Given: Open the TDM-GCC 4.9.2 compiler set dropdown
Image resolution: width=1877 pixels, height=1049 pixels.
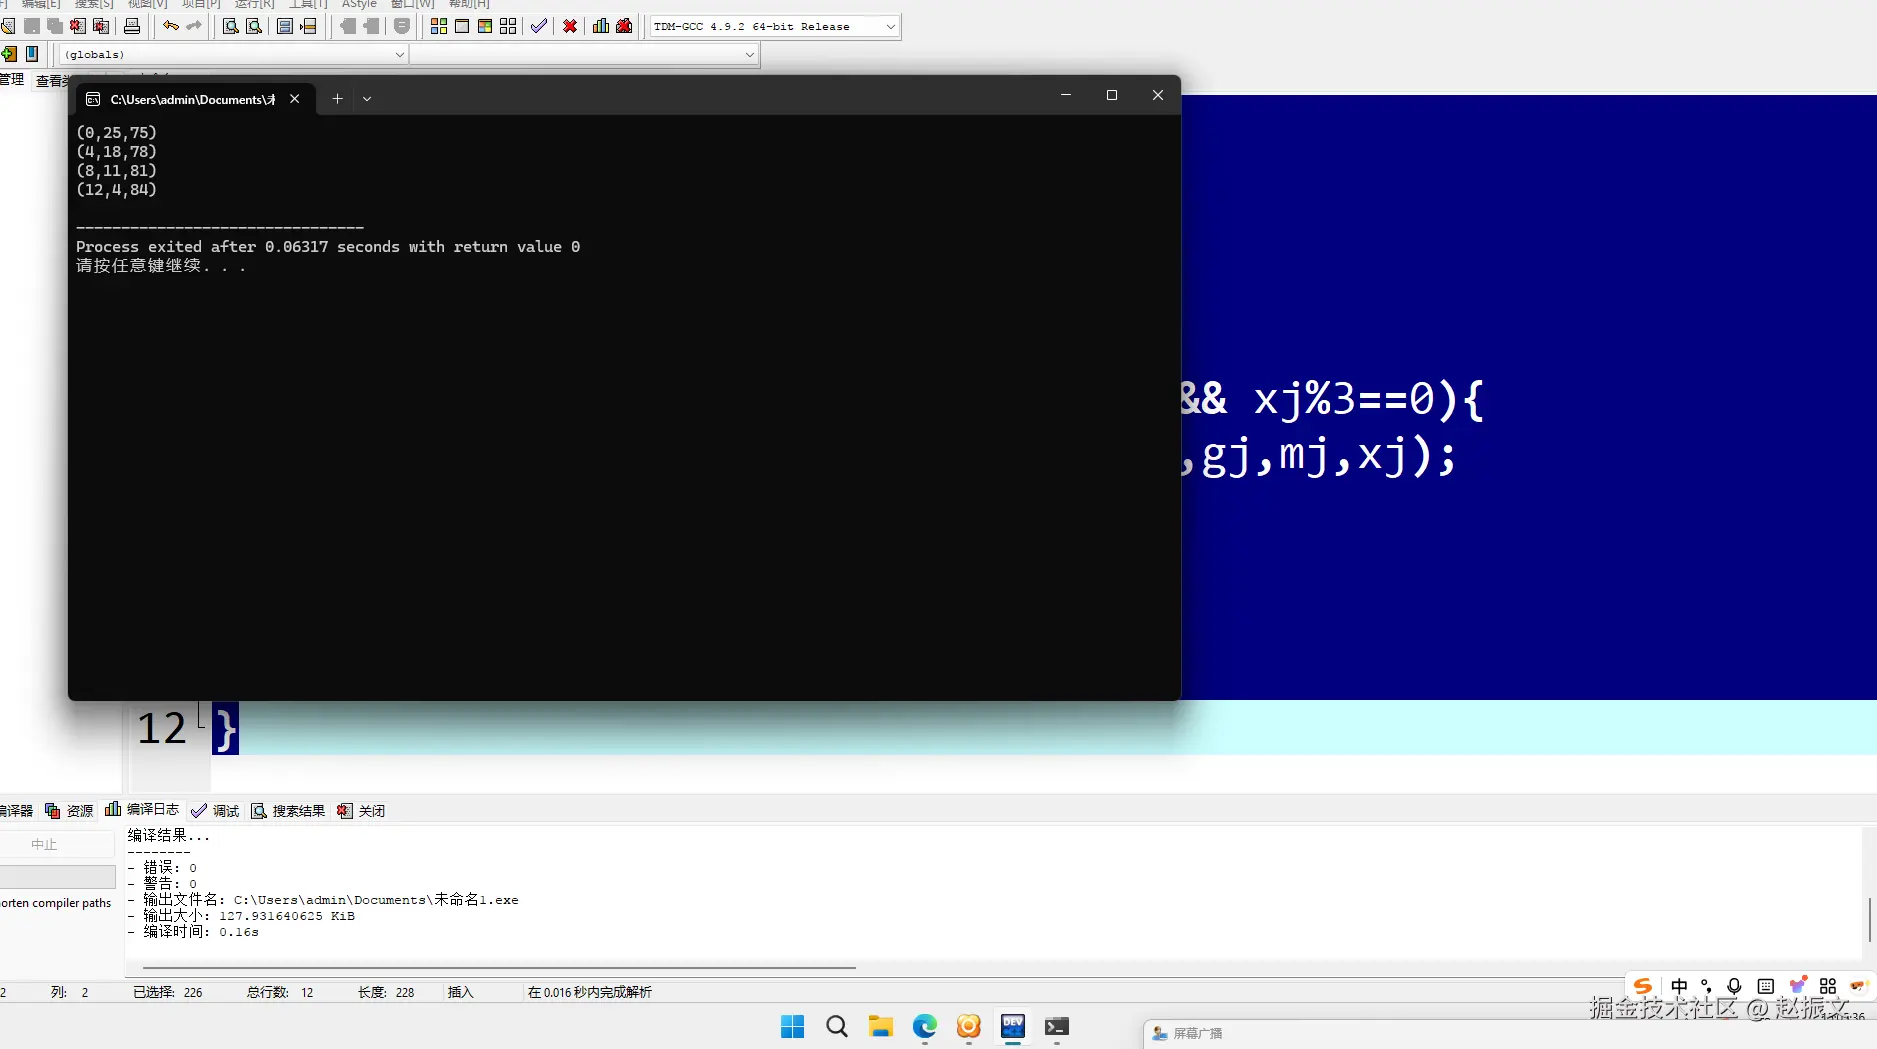Looking at the screenshot, I should pyautogui.click(x=775, y=27).
